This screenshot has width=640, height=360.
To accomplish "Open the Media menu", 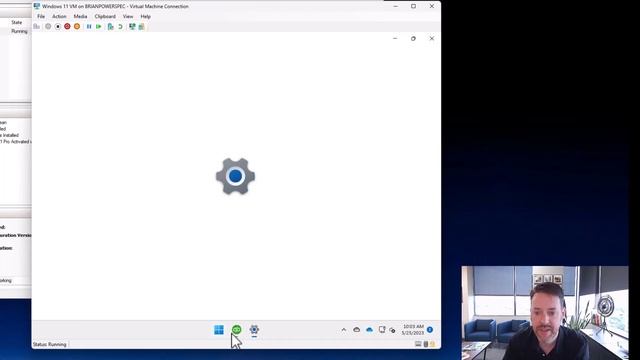I will [80, 16].
